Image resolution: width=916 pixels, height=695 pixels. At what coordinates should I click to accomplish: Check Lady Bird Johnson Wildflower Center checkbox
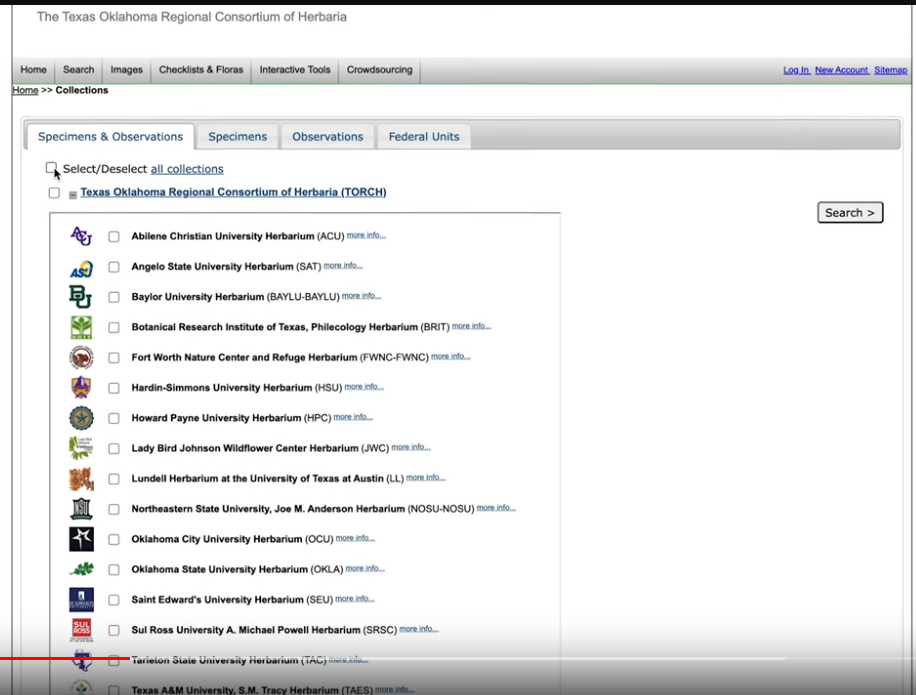[114, 449]
